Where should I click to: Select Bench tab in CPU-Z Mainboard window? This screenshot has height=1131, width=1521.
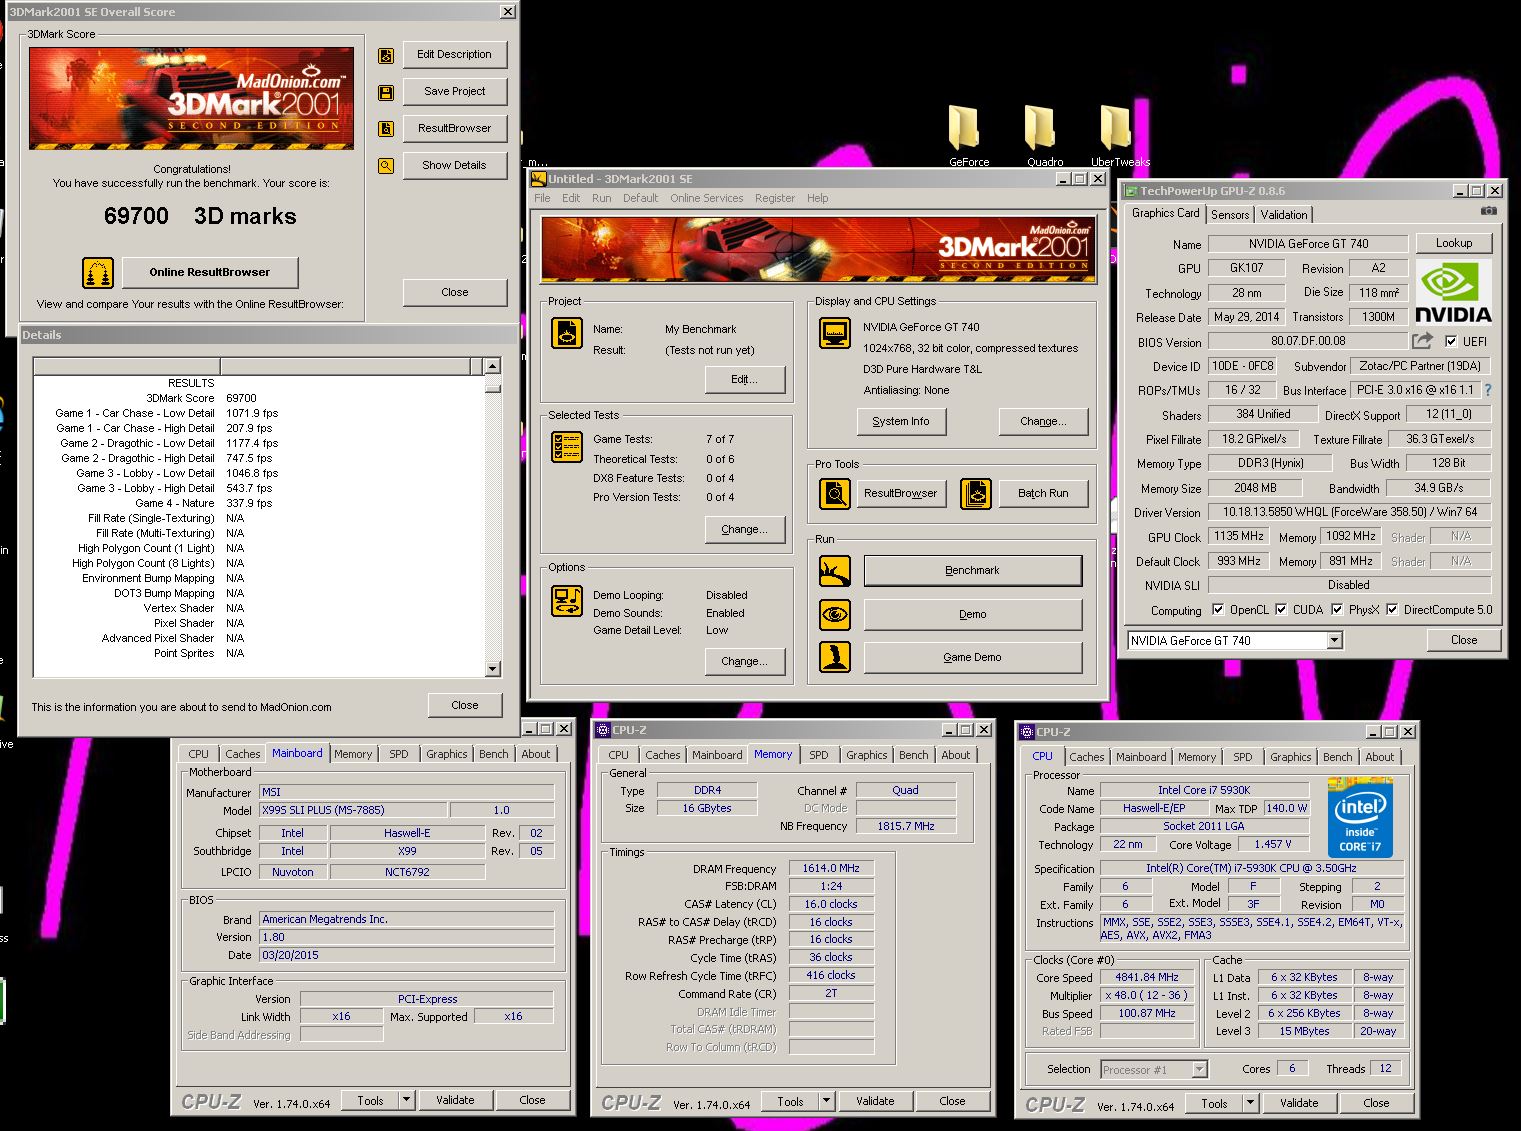(493, 754)
